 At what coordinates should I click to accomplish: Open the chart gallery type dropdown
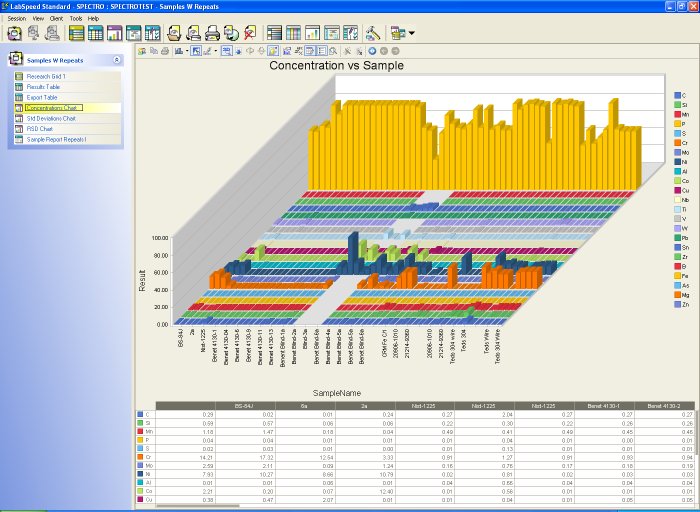point(186,50)
